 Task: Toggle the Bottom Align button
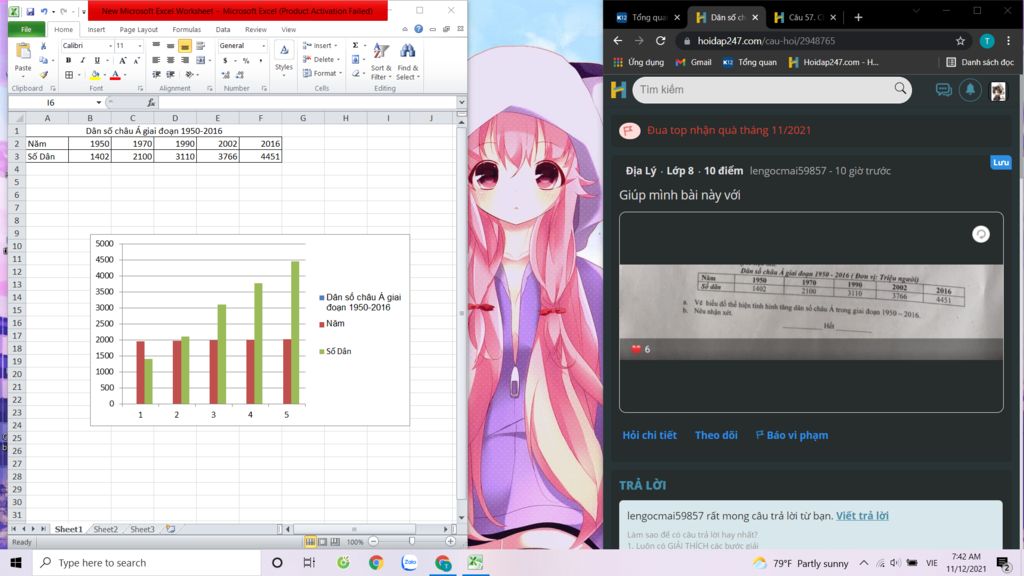185,46
